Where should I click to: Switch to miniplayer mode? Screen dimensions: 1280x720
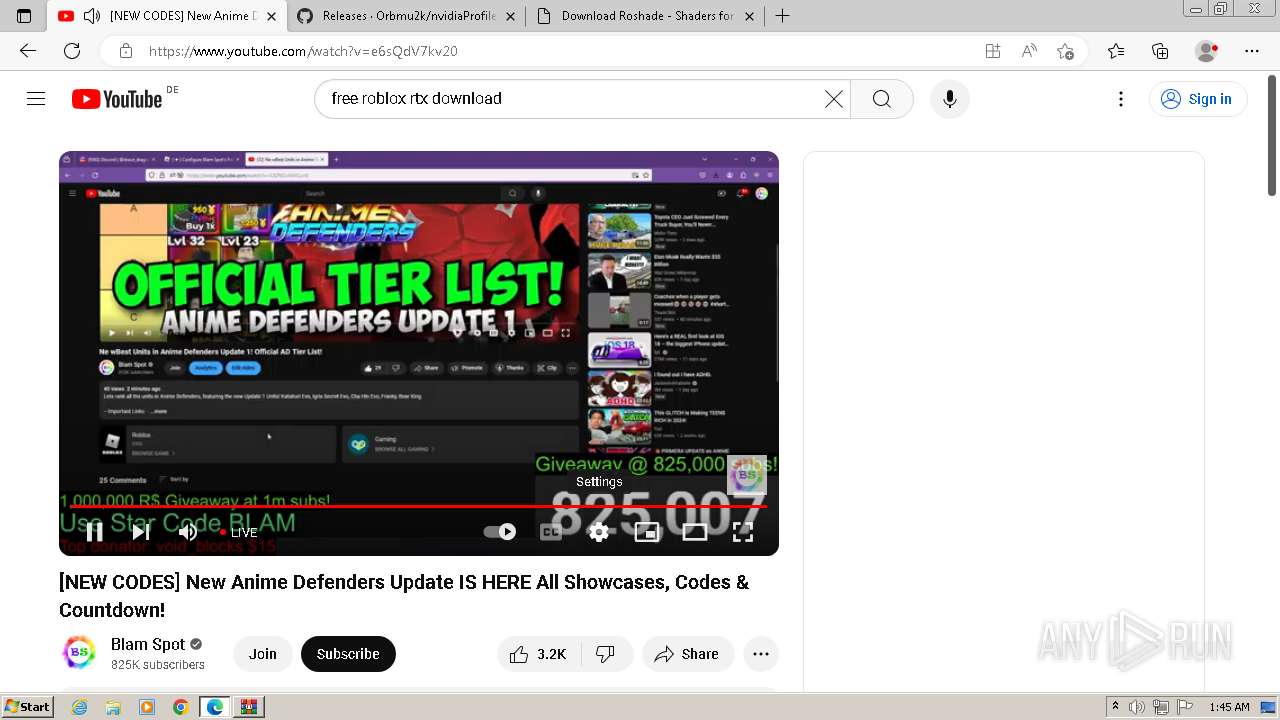click(647, 532)
